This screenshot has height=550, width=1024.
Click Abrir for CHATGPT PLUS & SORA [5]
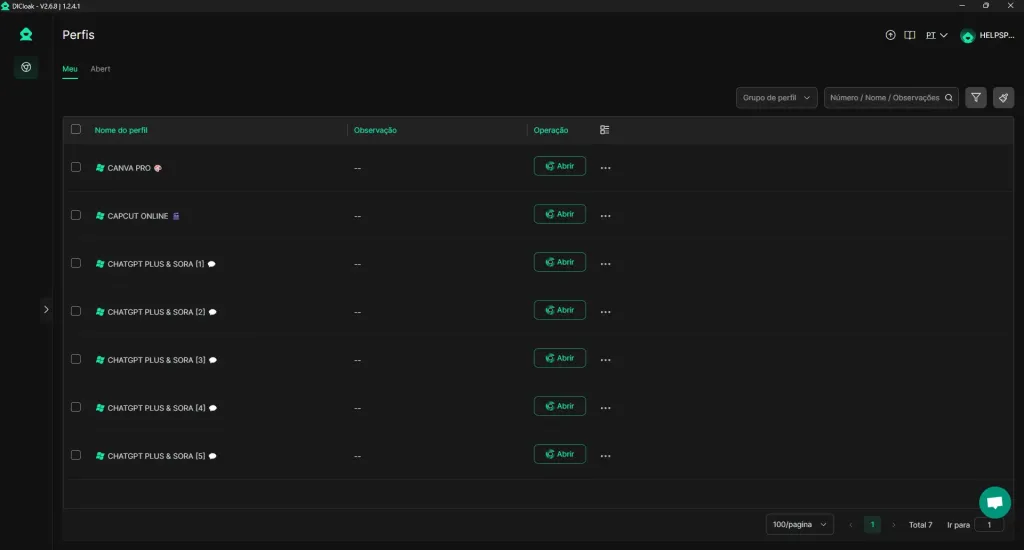pos(560,454)
